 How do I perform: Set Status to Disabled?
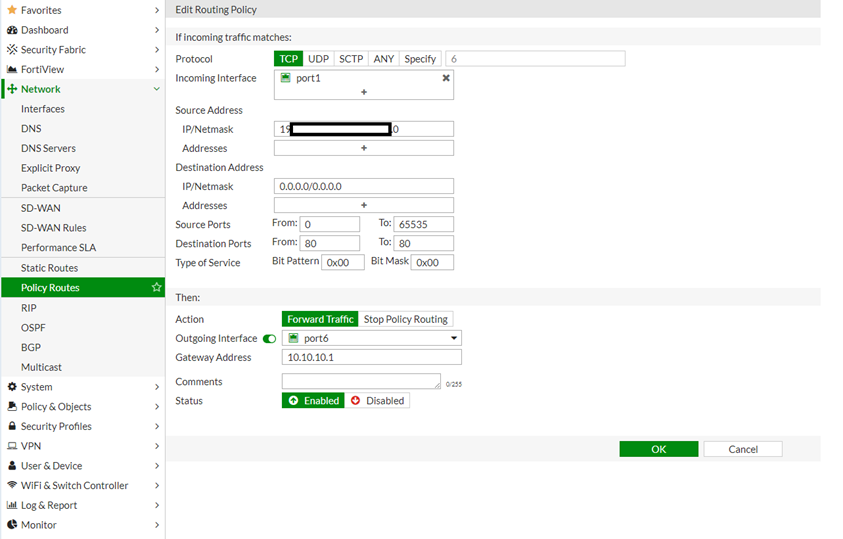point(377,400)
